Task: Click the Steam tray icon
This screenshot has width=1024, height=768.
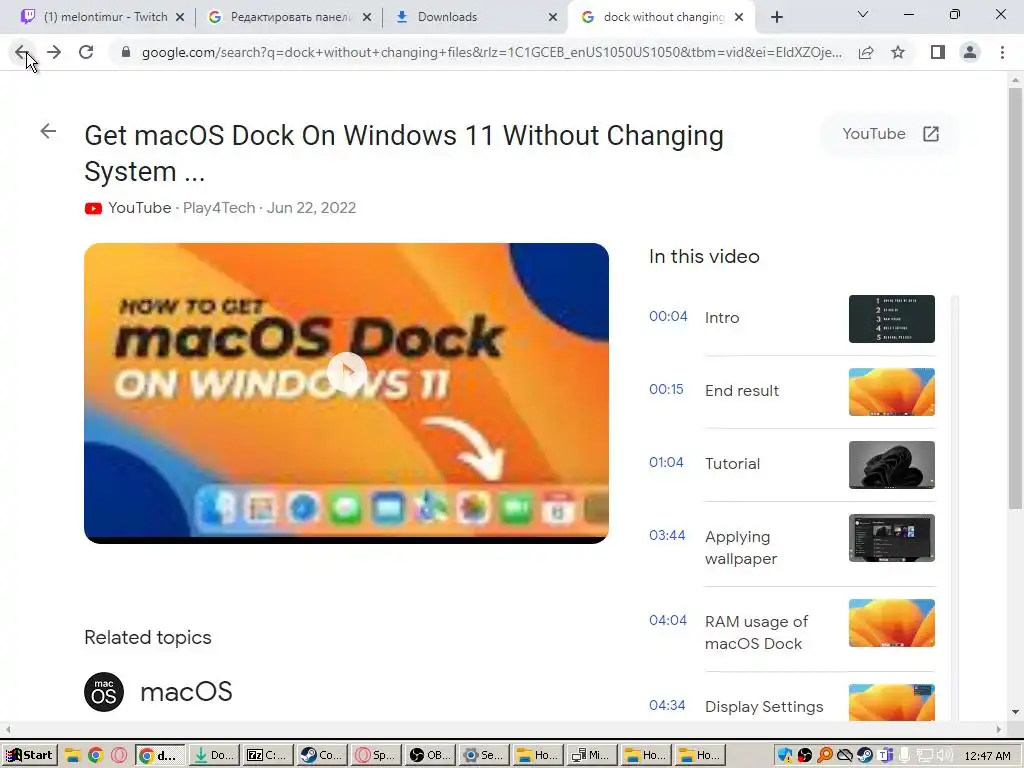Action: [x=865, y=756]
